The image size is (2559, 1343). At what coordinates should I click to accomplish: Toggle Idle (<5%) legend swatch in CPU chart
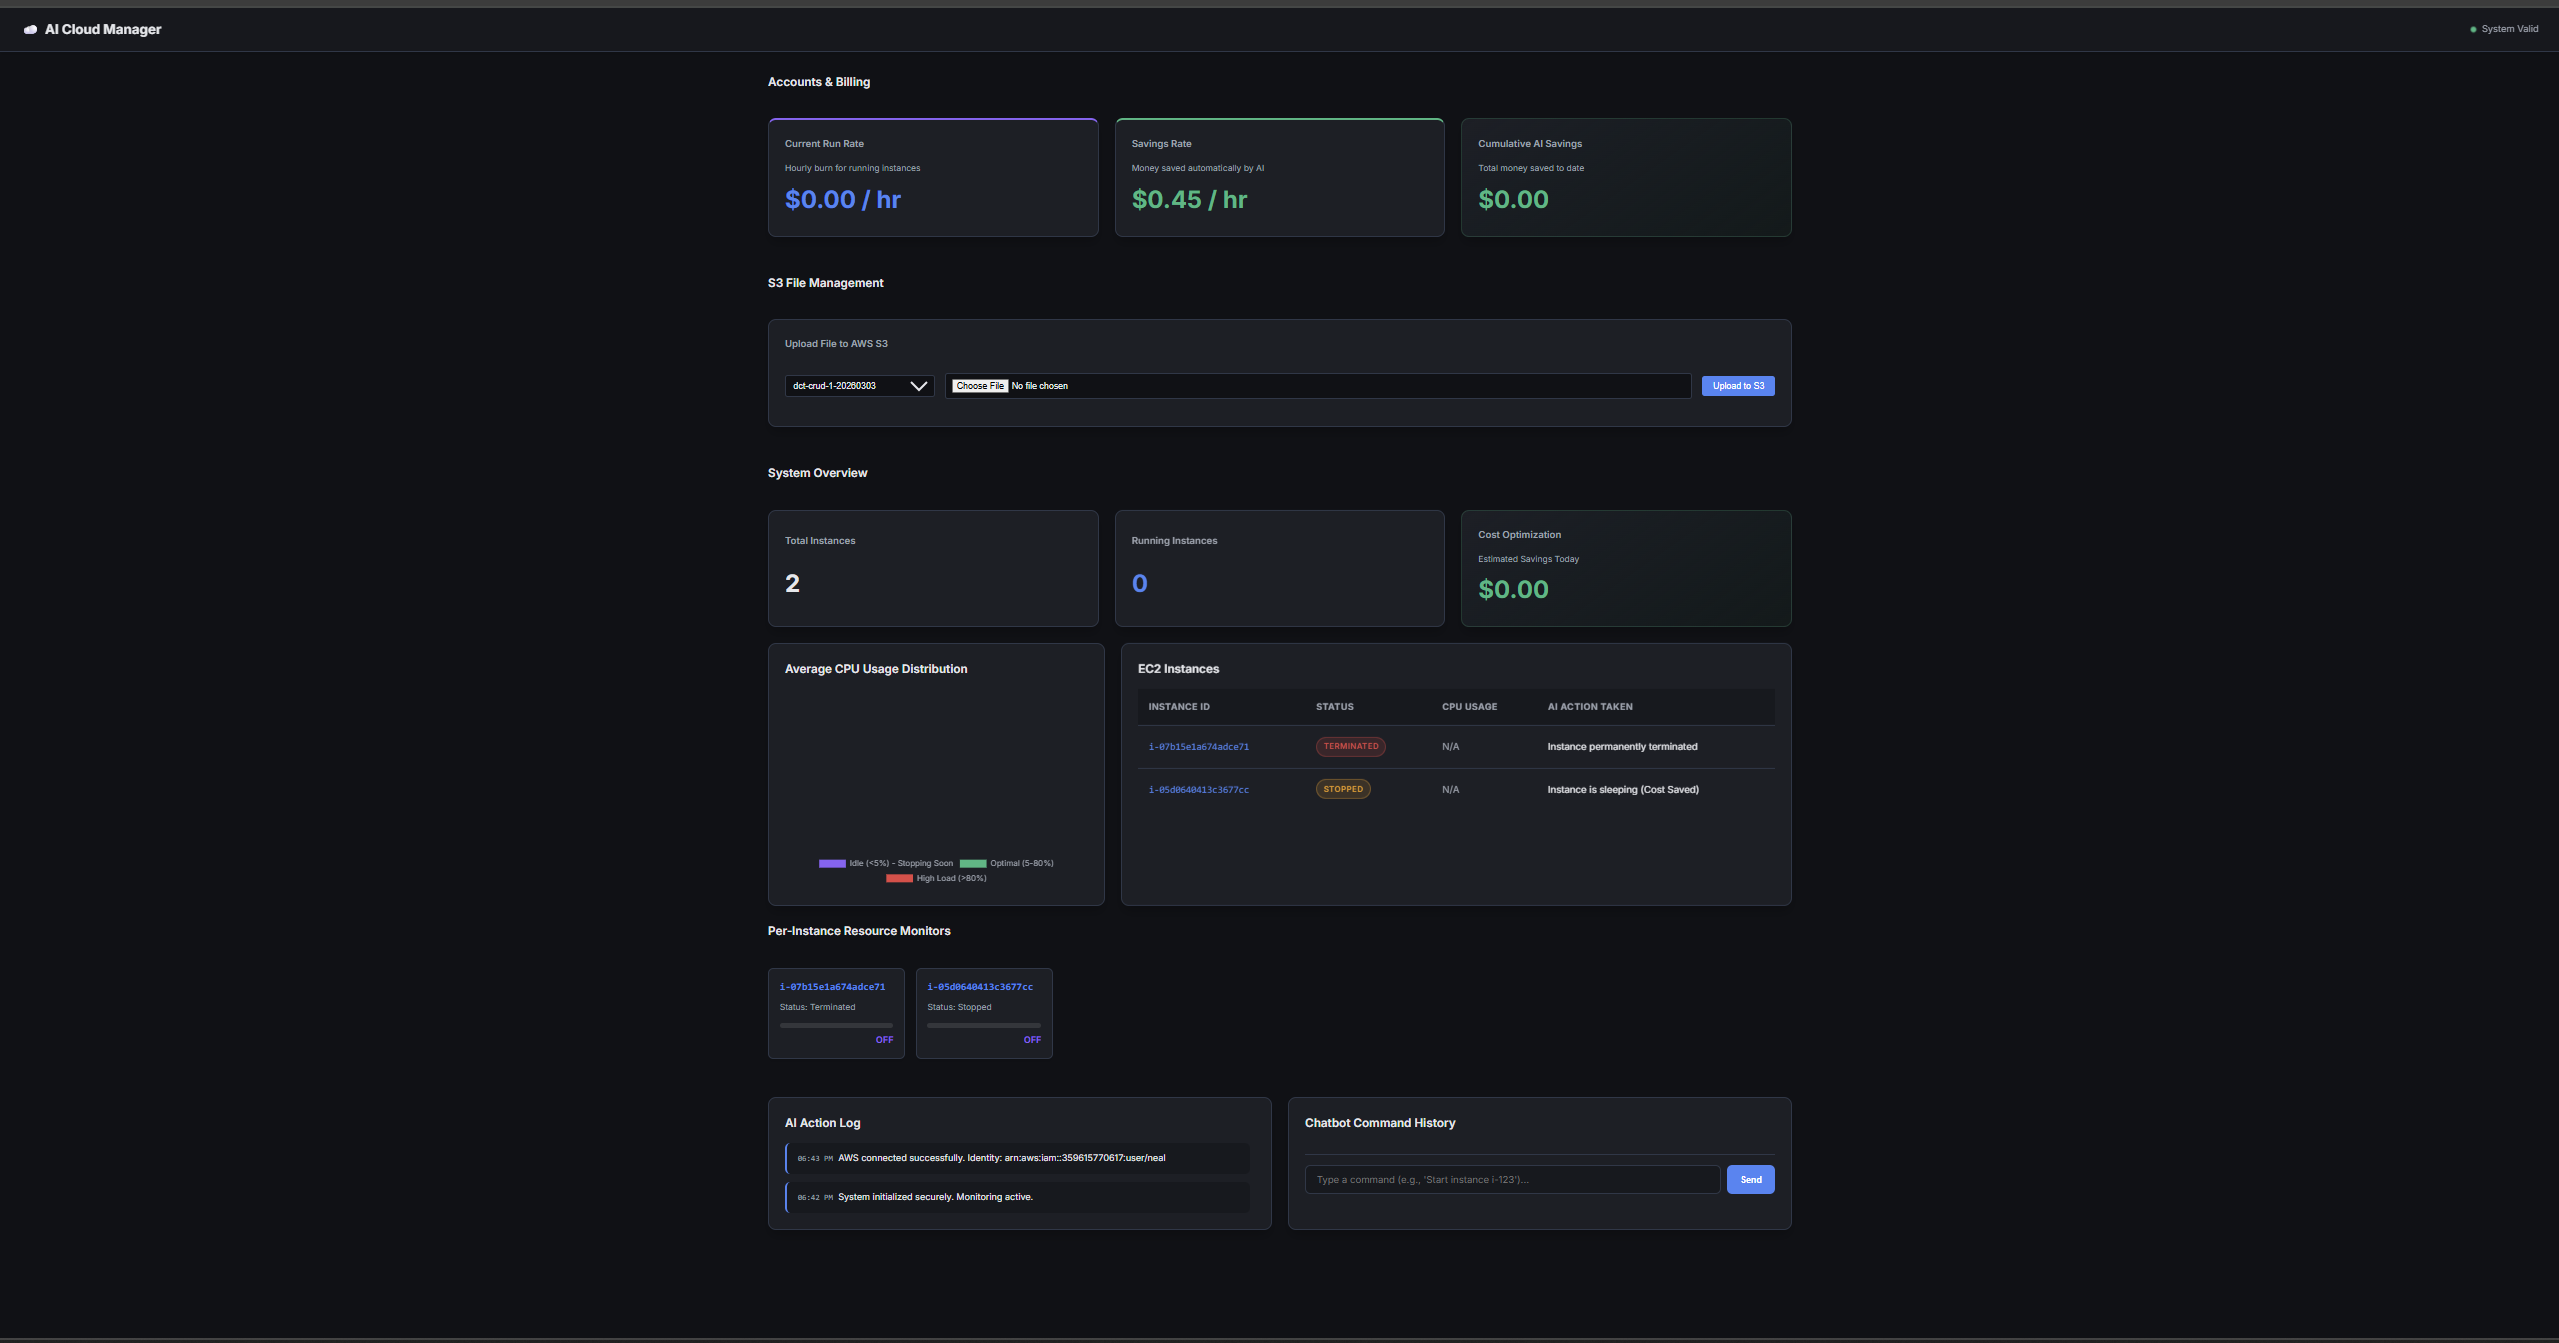(832, 863)
